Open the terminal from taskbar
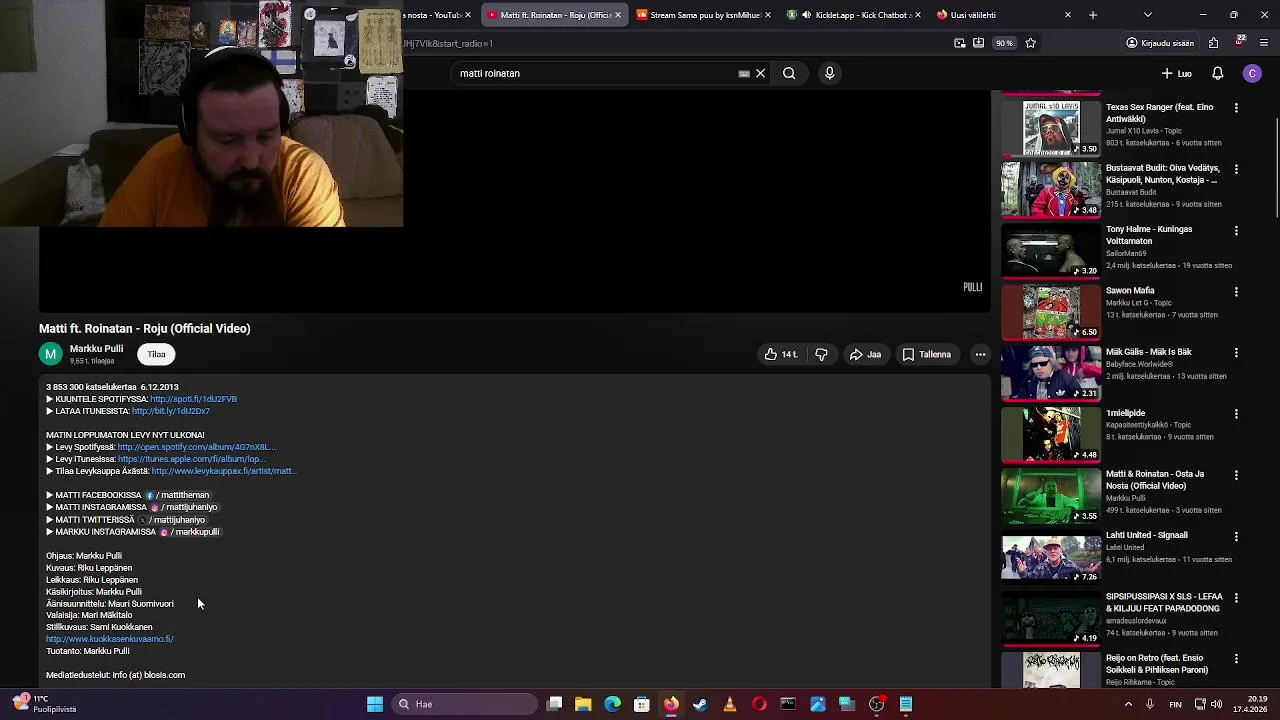Viewport: 1280px width, 720px height. pyautogui.click(x=788, y=704)
